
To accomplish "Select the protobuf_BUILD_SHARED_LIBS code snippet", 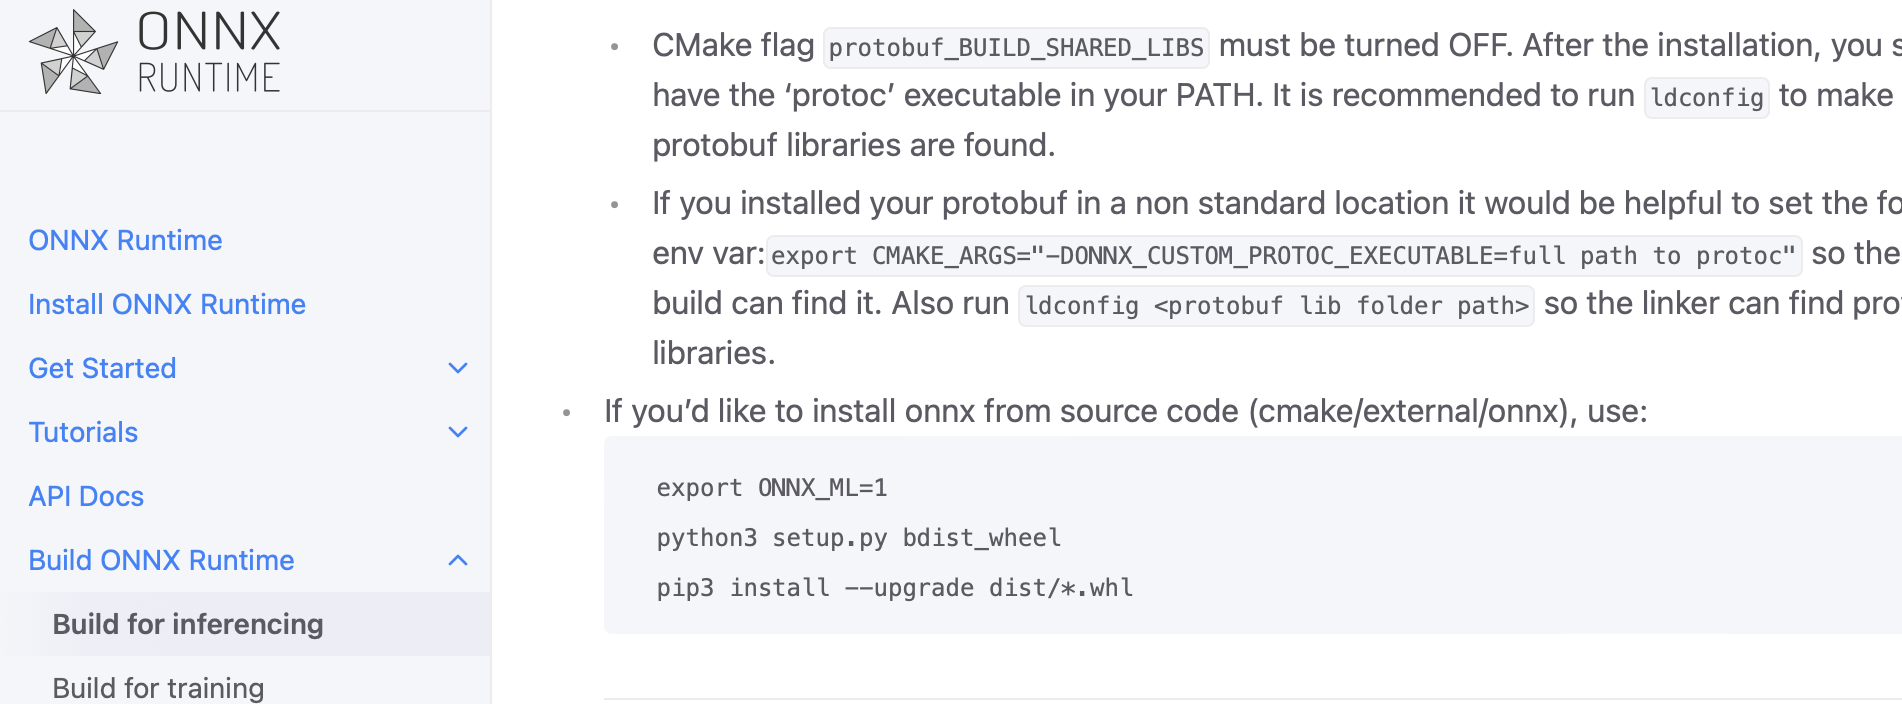I will tap(1014, 46).
